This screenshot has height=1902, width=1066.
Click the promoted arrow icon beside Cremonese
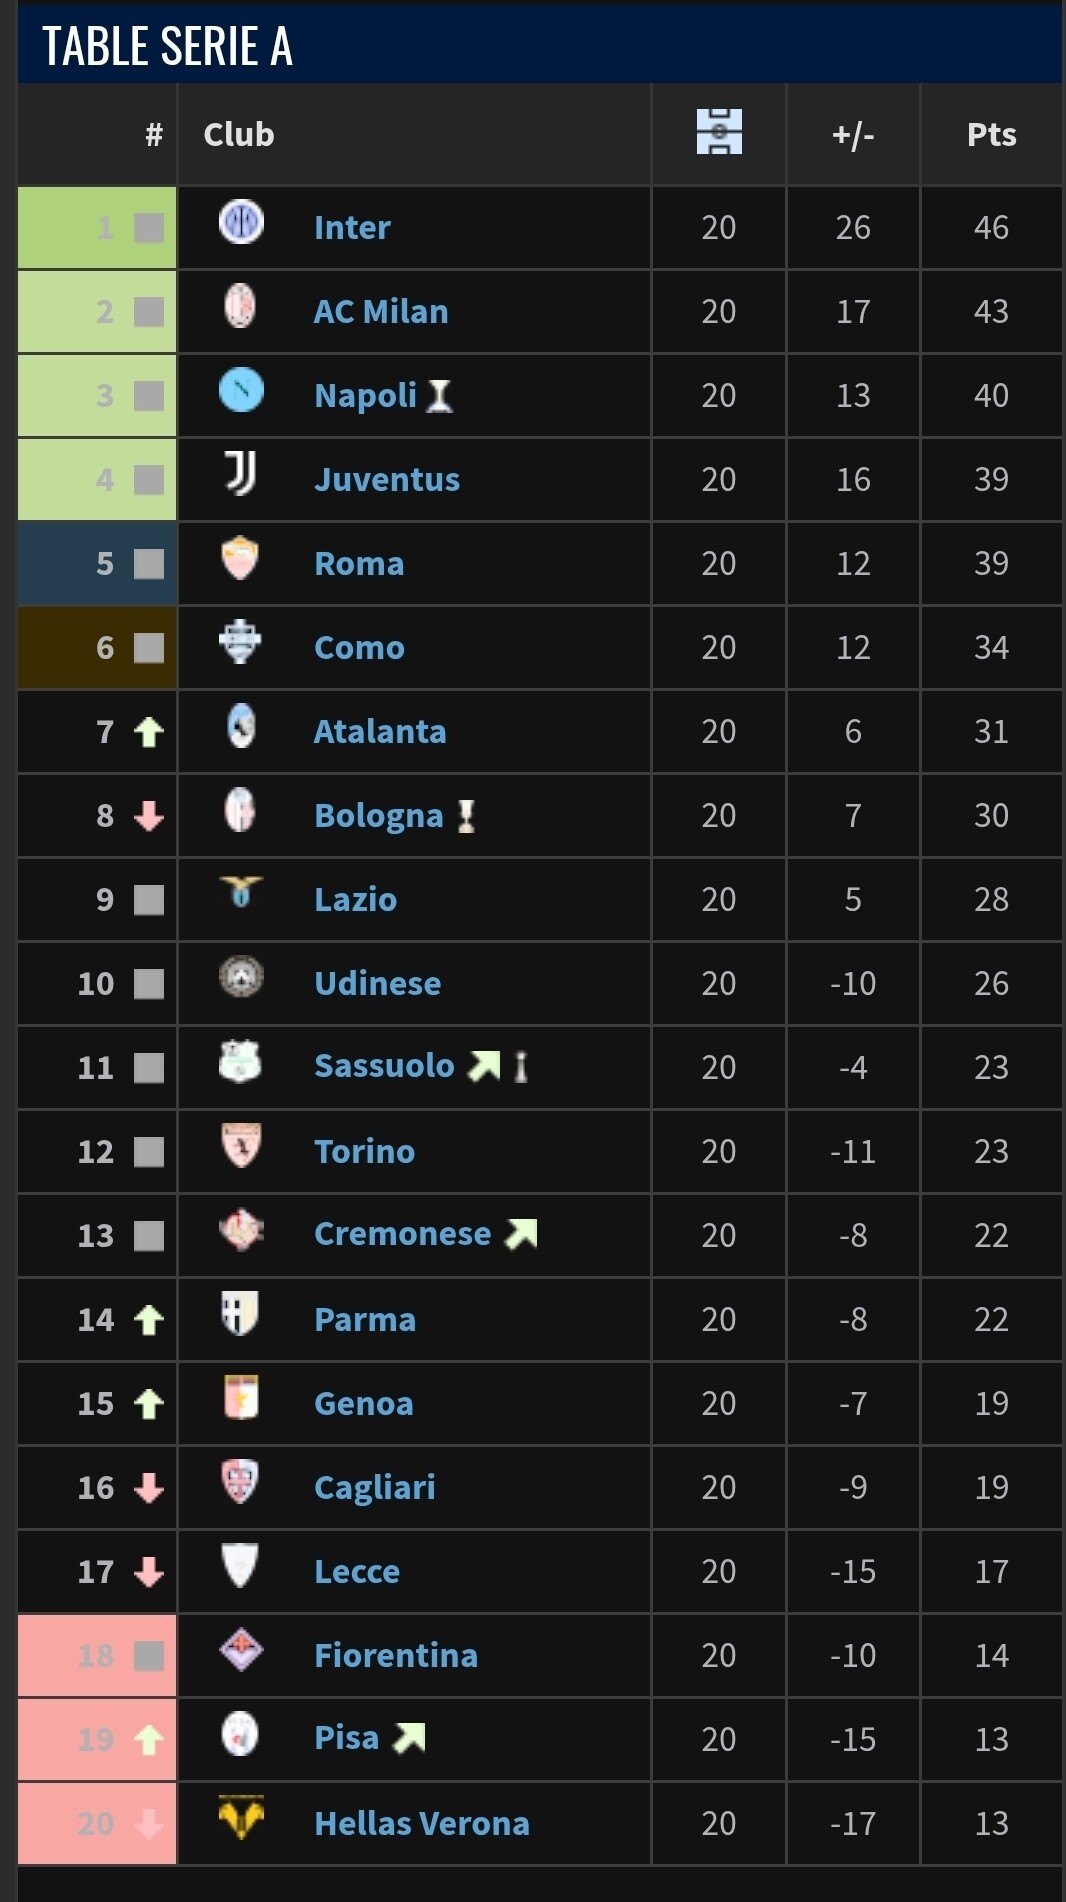[x=521, y=1234]
